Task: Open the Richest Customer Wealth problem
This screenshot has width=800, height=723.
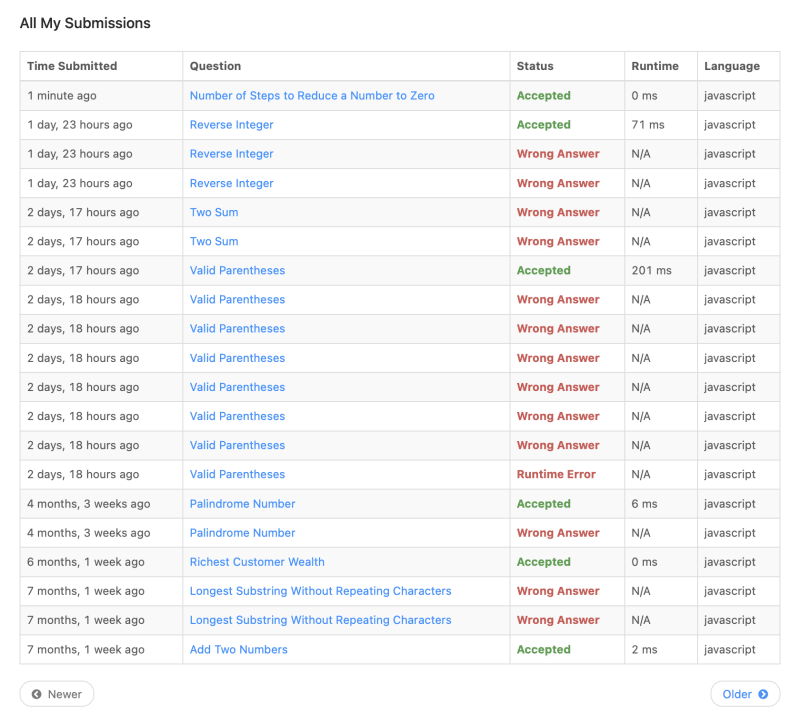Action: click(x=257, y=562)
